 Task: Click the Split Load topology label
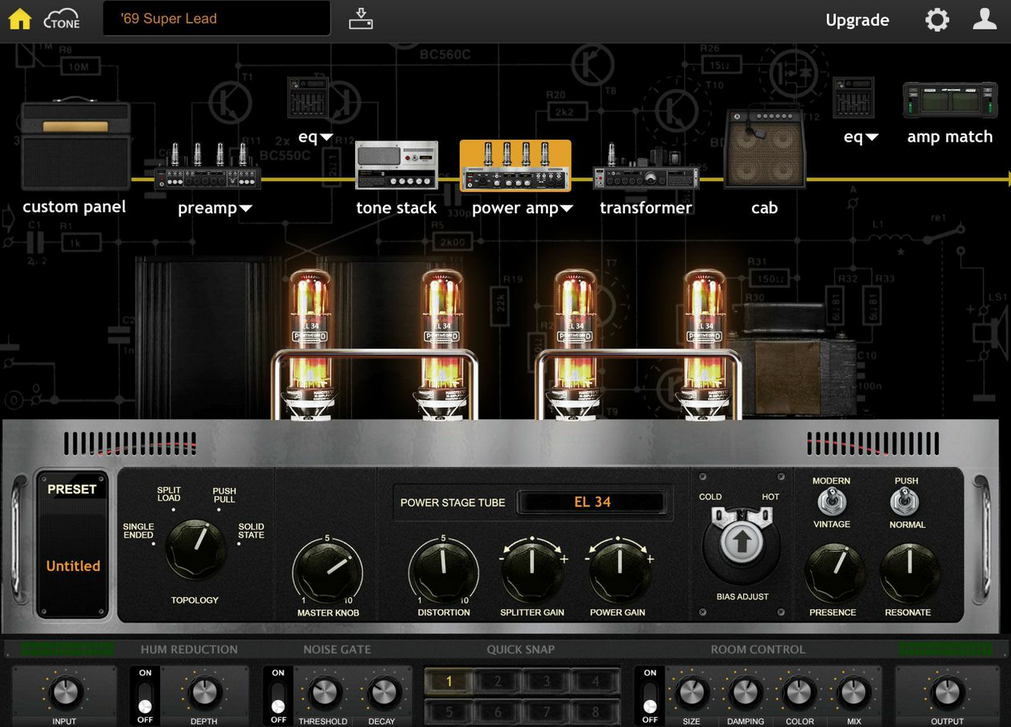point(168,494)
